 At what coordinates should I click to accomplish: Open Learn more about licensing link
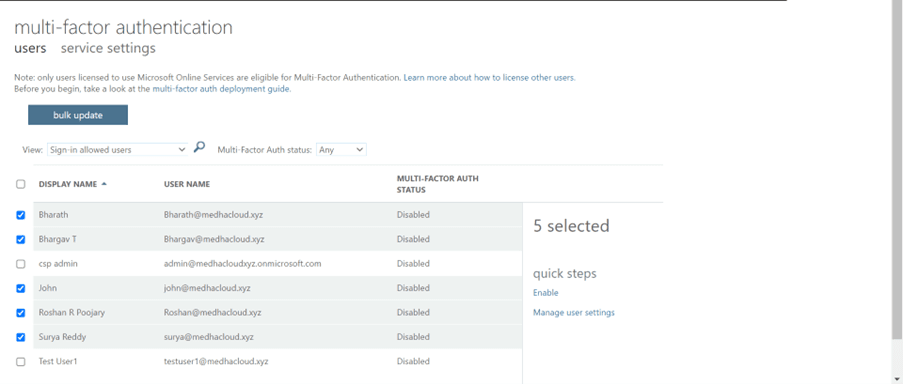(489, 77)
